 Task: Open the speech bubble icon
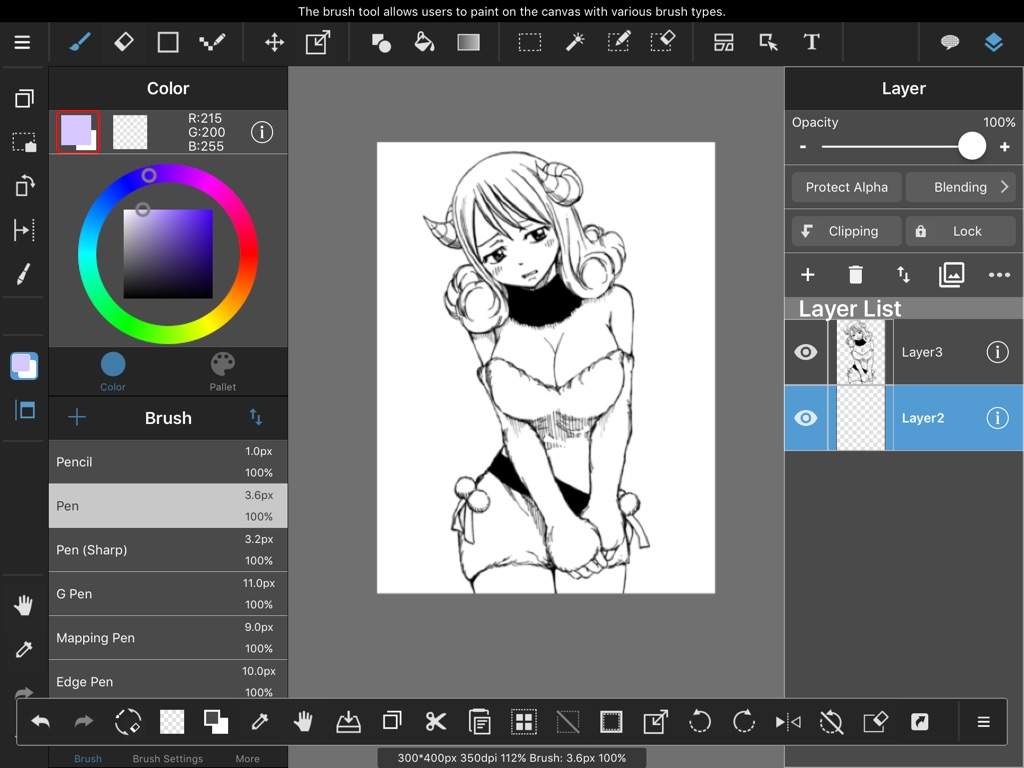[950, 42]
